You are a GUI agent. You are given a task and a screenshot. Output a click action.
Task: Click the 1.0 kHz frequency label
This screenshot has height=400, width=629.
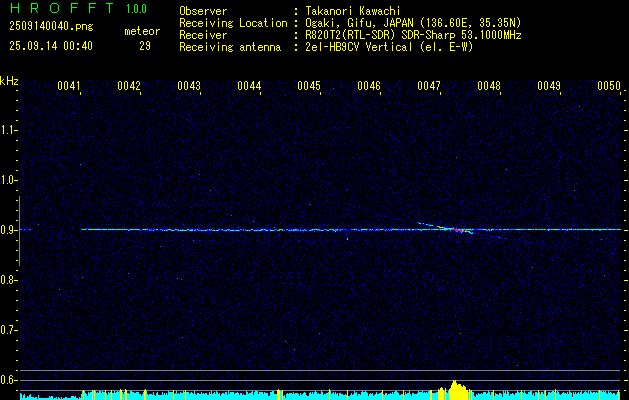pyautogui.click(x=8, y=180)
